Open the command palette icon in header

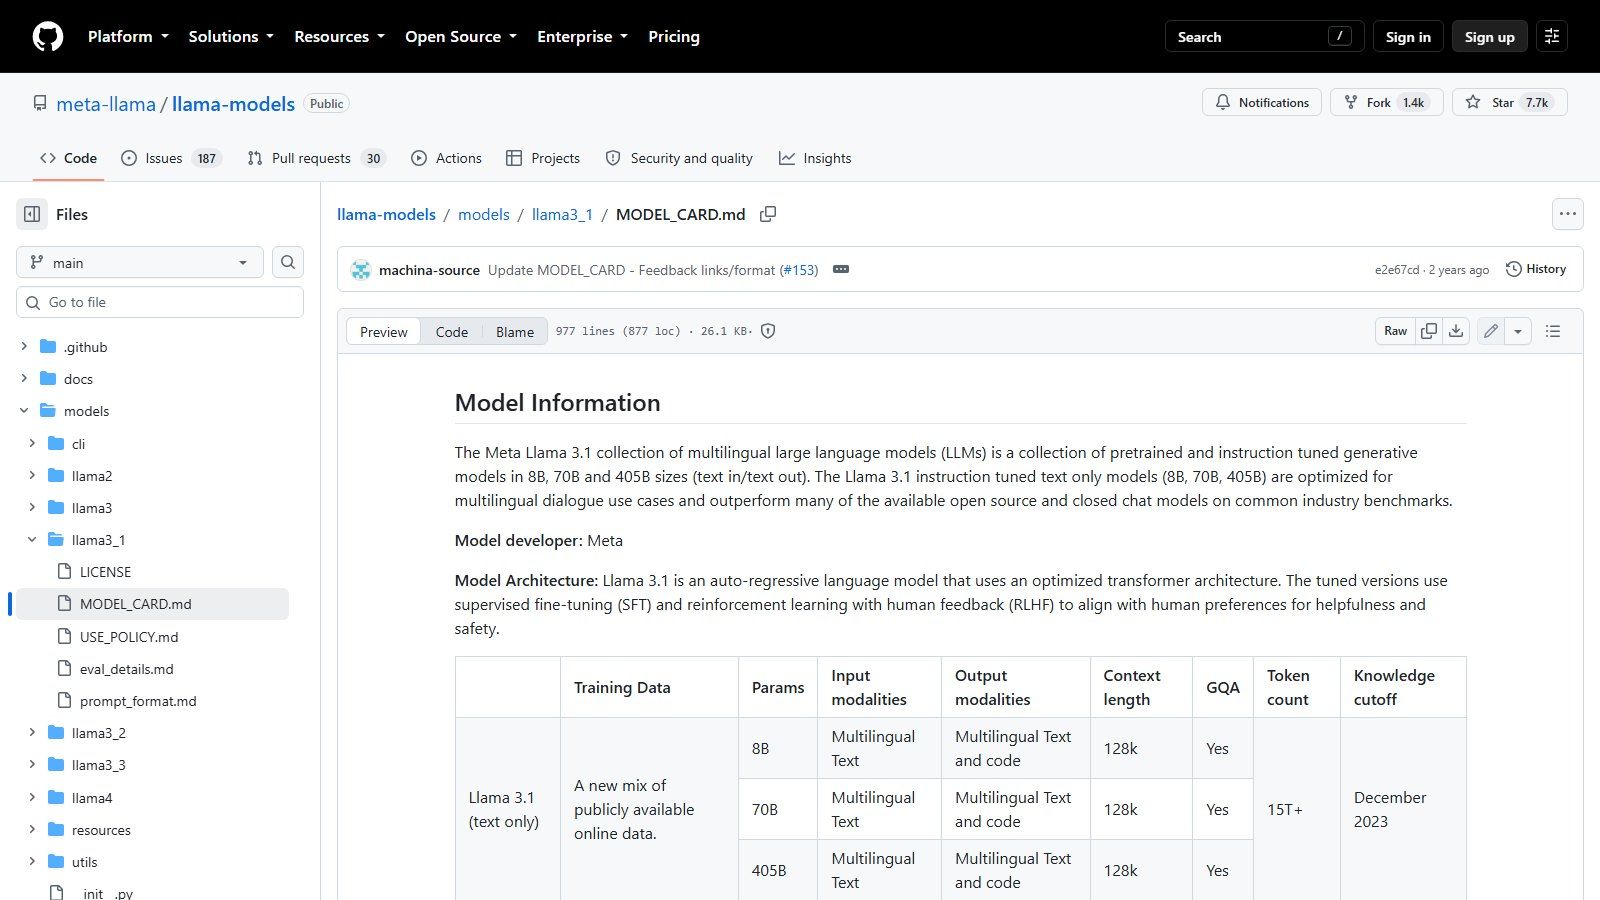tap(1552, 37)
